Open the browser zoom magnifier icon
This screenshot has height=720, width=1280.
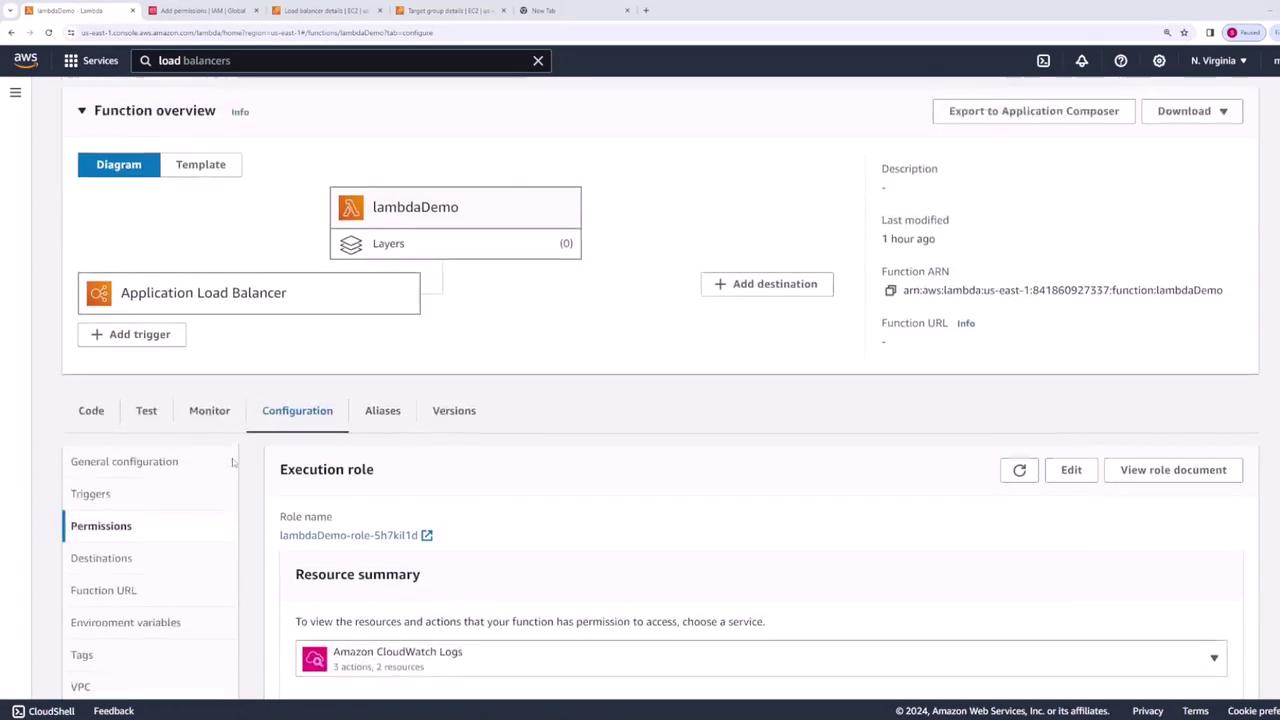[x=1167, y=33]
